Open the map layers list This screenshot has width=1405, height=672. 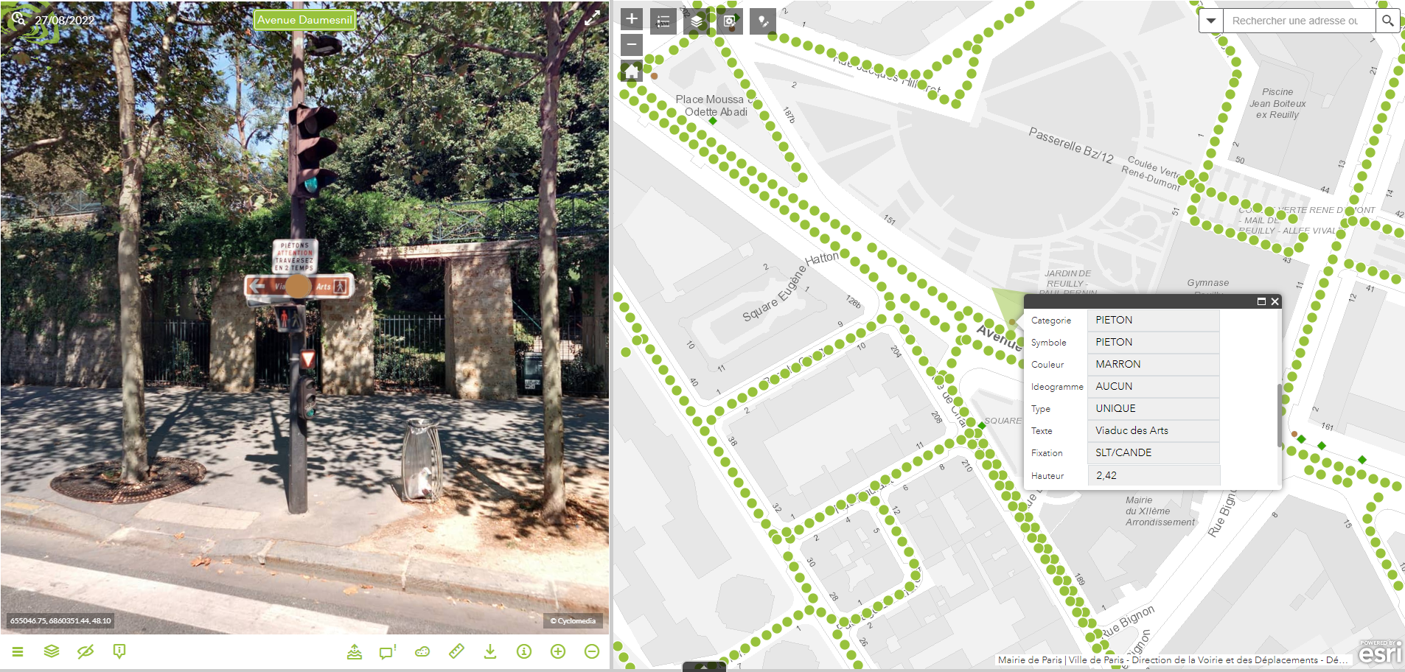[697, 21]
